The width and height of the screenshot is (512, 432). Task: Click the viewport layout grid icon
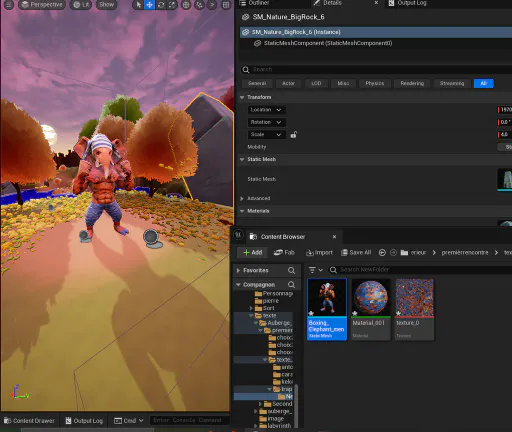click(x=226, y=5)
